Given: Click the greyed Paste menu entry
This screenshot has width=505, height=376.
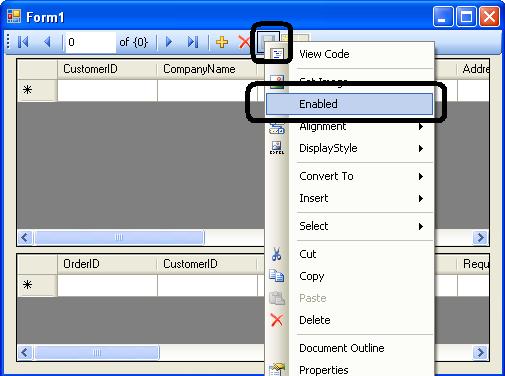Looking at the screenshot, I should (350, 298).
